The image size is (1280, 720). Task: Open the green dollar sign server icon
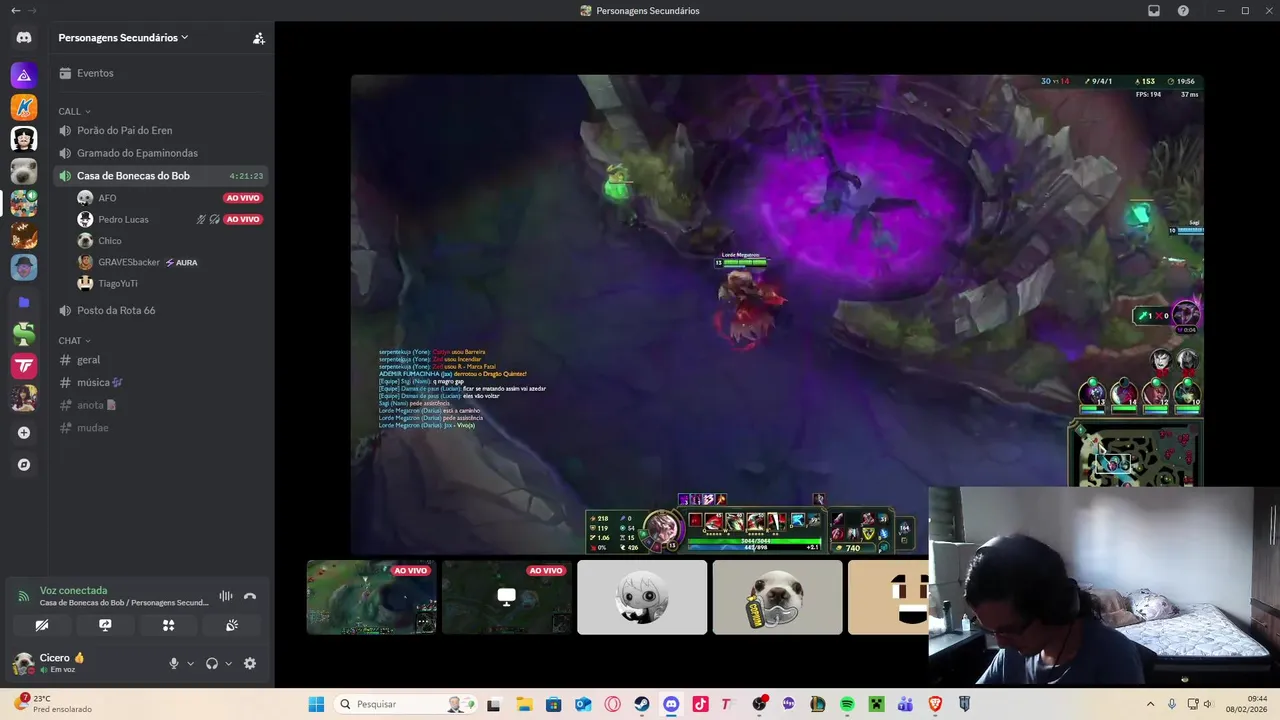click(x=24, y=334)
